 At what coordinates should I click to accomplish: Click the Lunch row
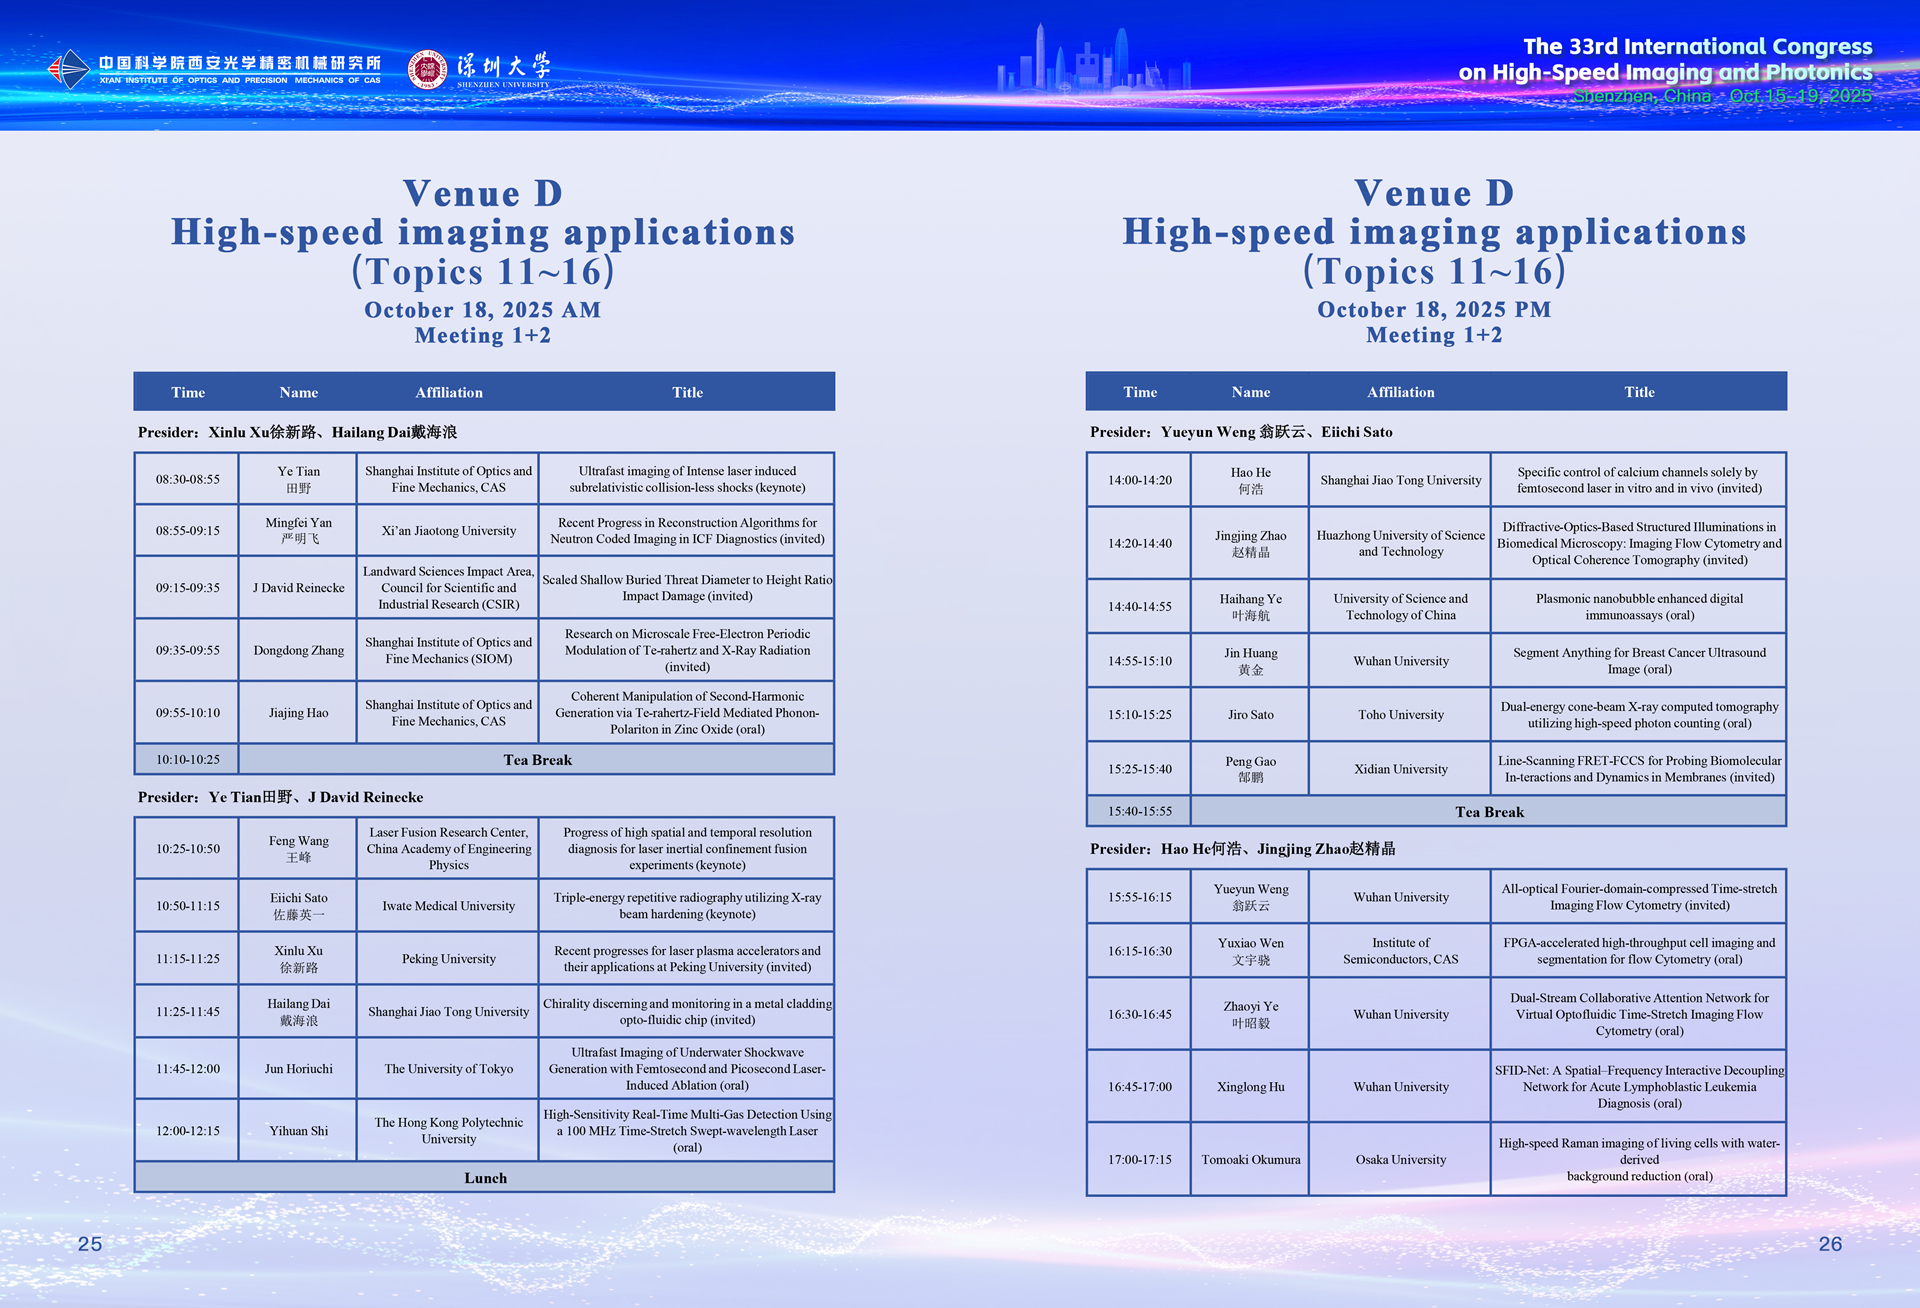485,1178
